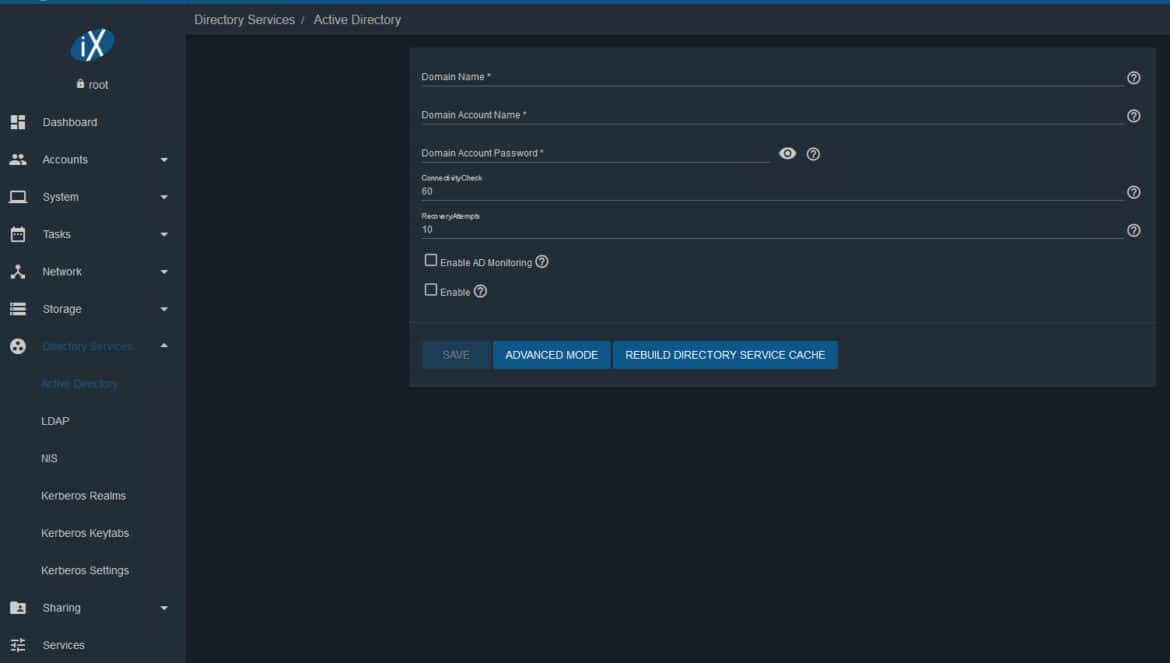Click the root username label

(x=98, y=85)
